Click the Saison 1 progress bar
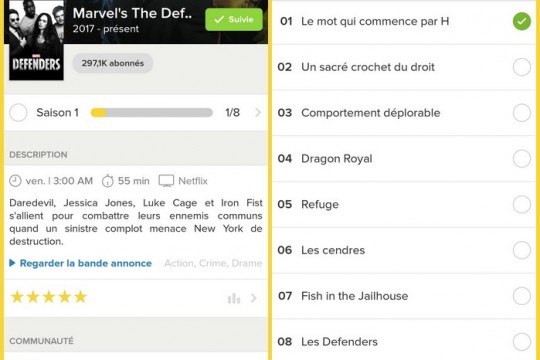Viewport: 540px width, 360px height. tap(152, 113)
